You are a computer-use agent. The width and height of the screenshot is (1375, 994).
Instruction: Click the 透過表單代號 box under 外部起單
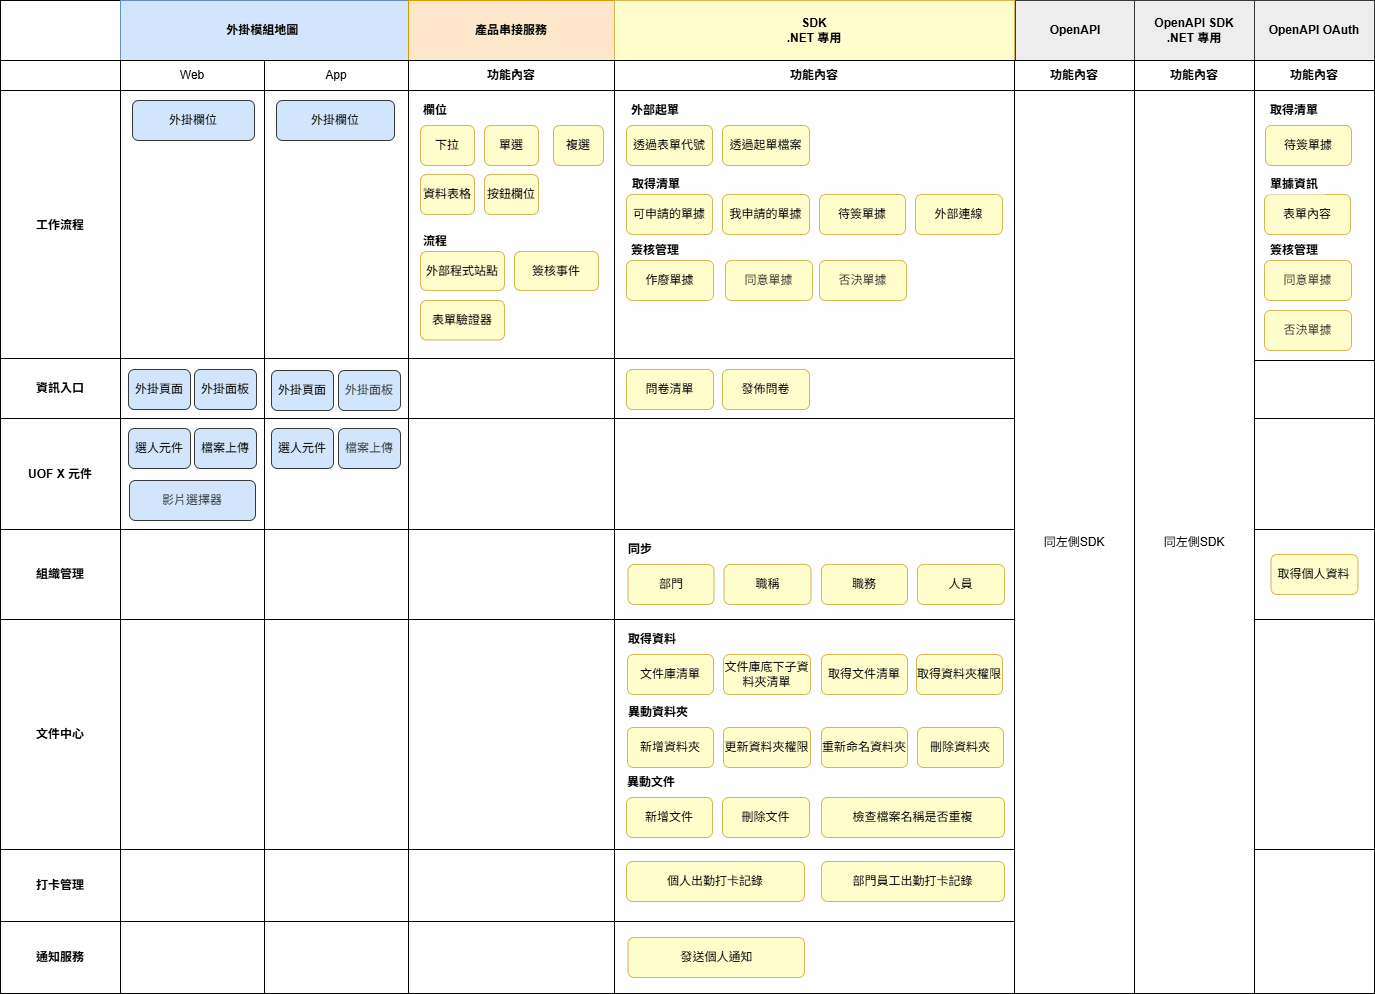coord(669,145)
